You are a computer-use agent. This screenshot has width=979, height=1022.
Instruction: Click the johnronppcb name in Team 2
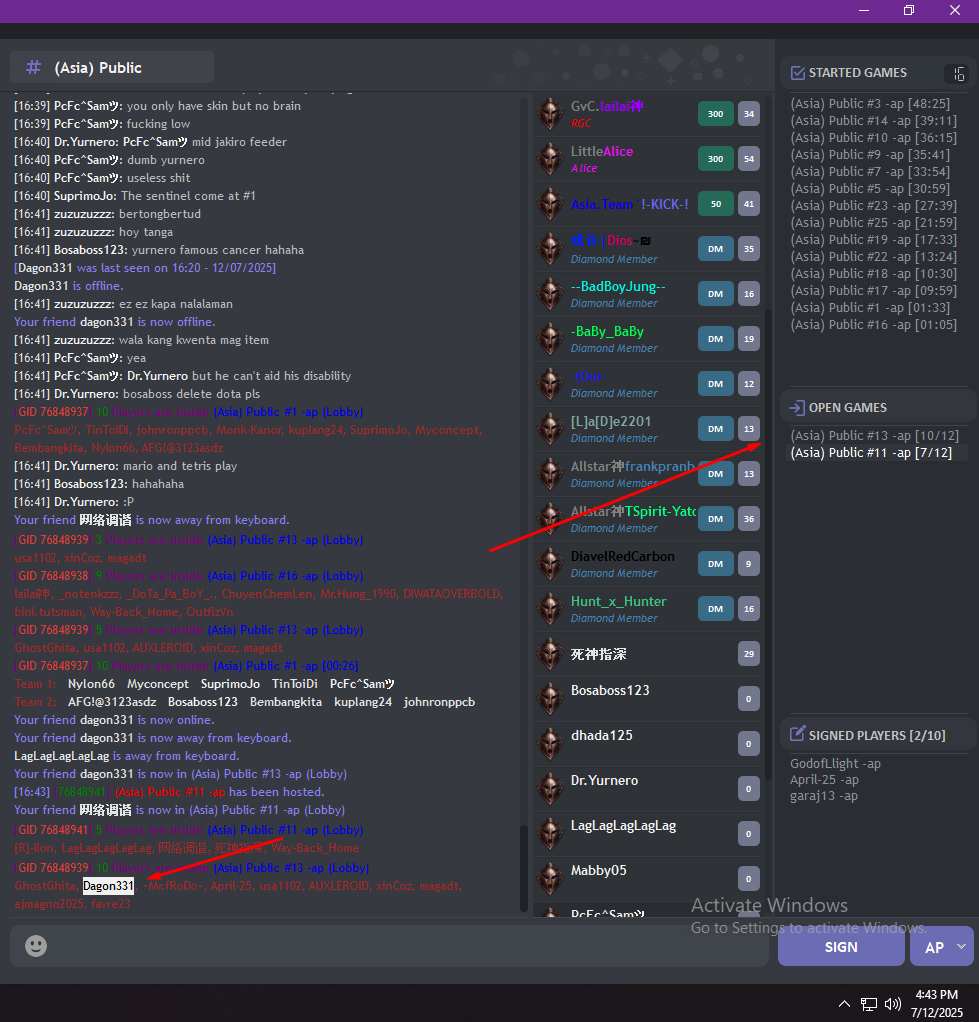click(439, 702)
